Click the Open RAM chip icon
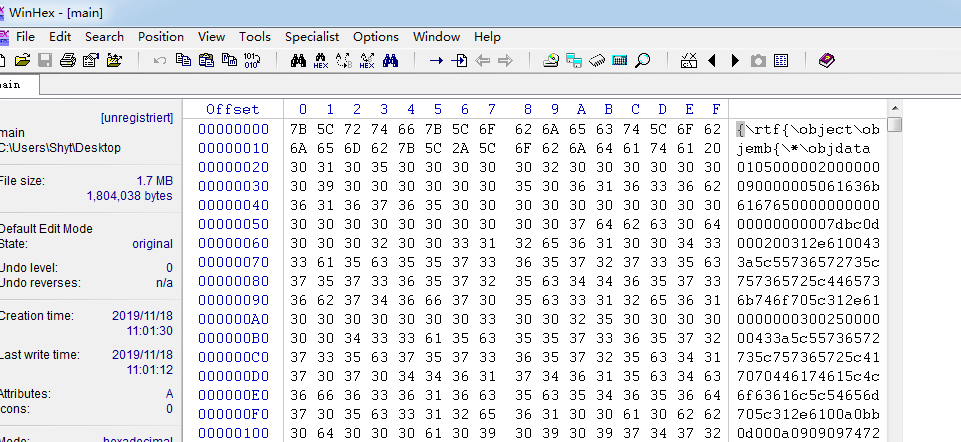The width and height of the screenshot is (961, 442). point(597,60)
